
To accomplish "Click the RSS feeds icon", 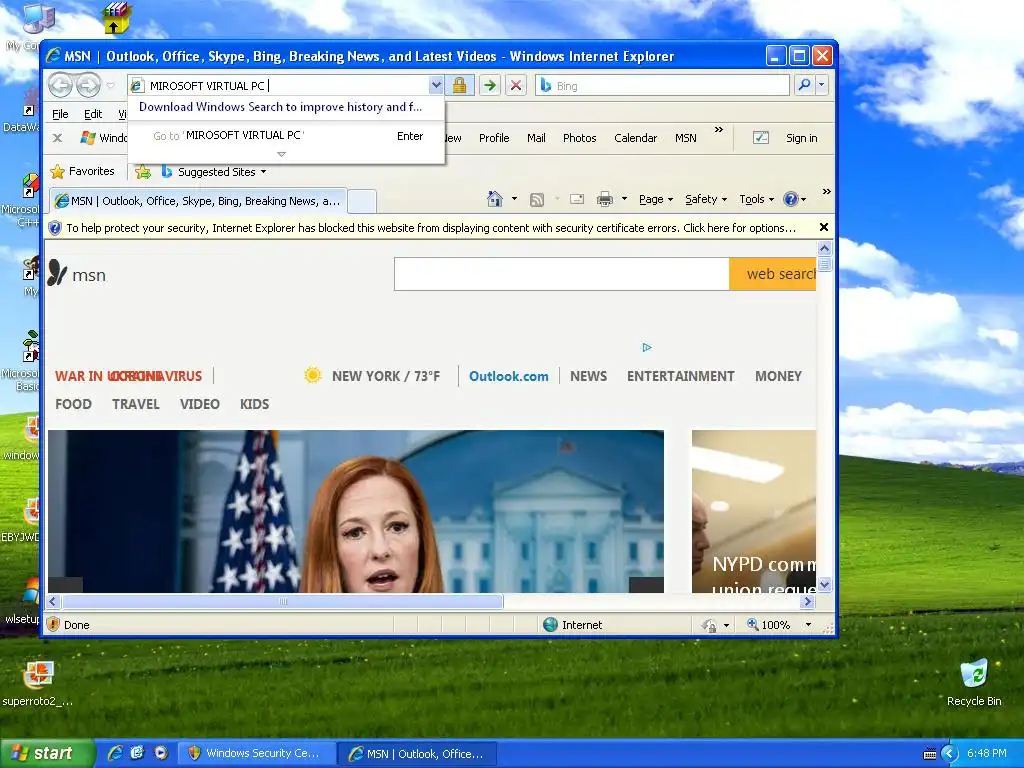I will 537,200.
